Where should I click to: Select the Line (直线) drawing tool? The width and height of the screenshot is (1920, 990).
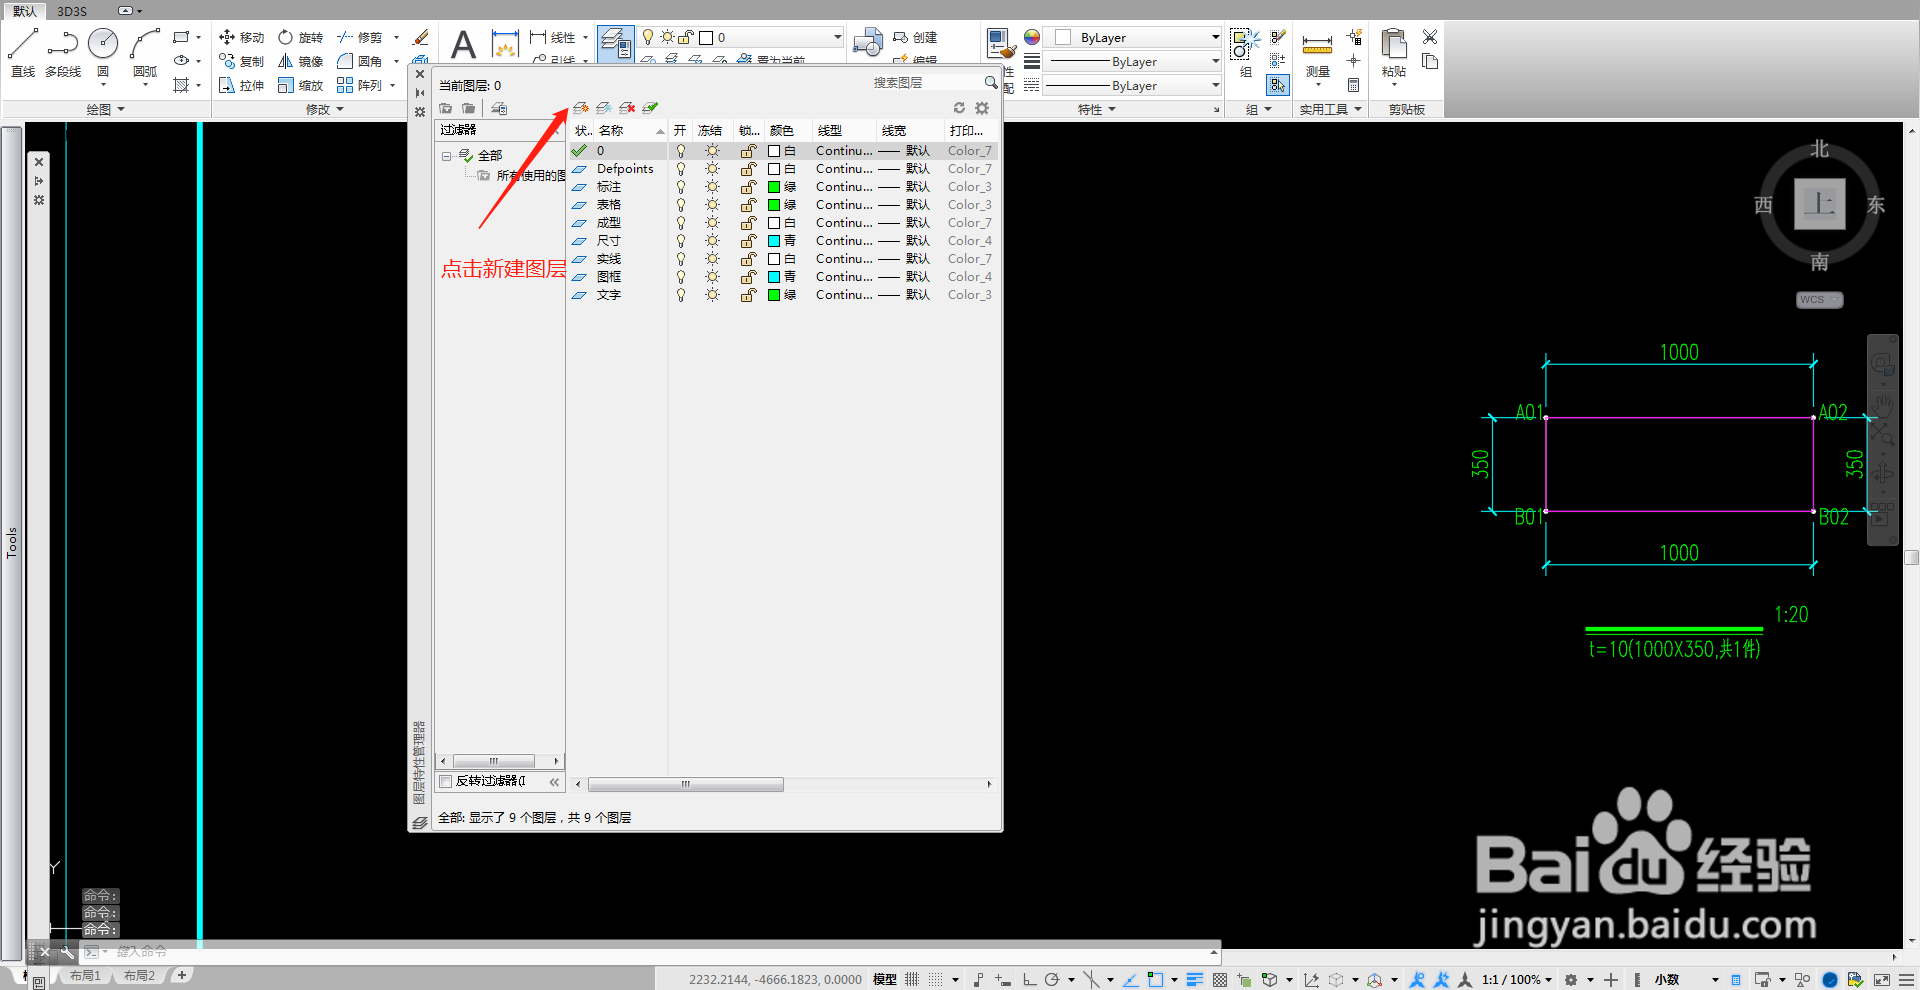point(23,52)
